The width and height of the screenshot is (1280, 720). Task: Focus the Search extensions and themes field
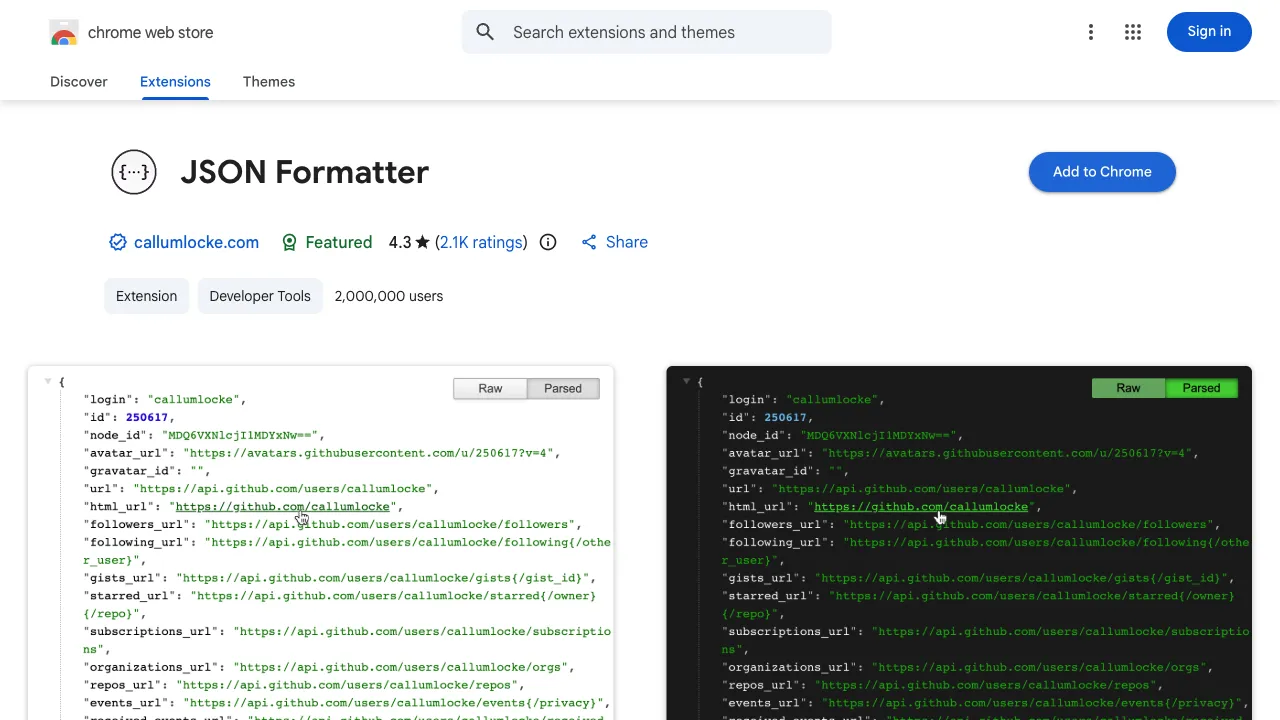point(646,32)
